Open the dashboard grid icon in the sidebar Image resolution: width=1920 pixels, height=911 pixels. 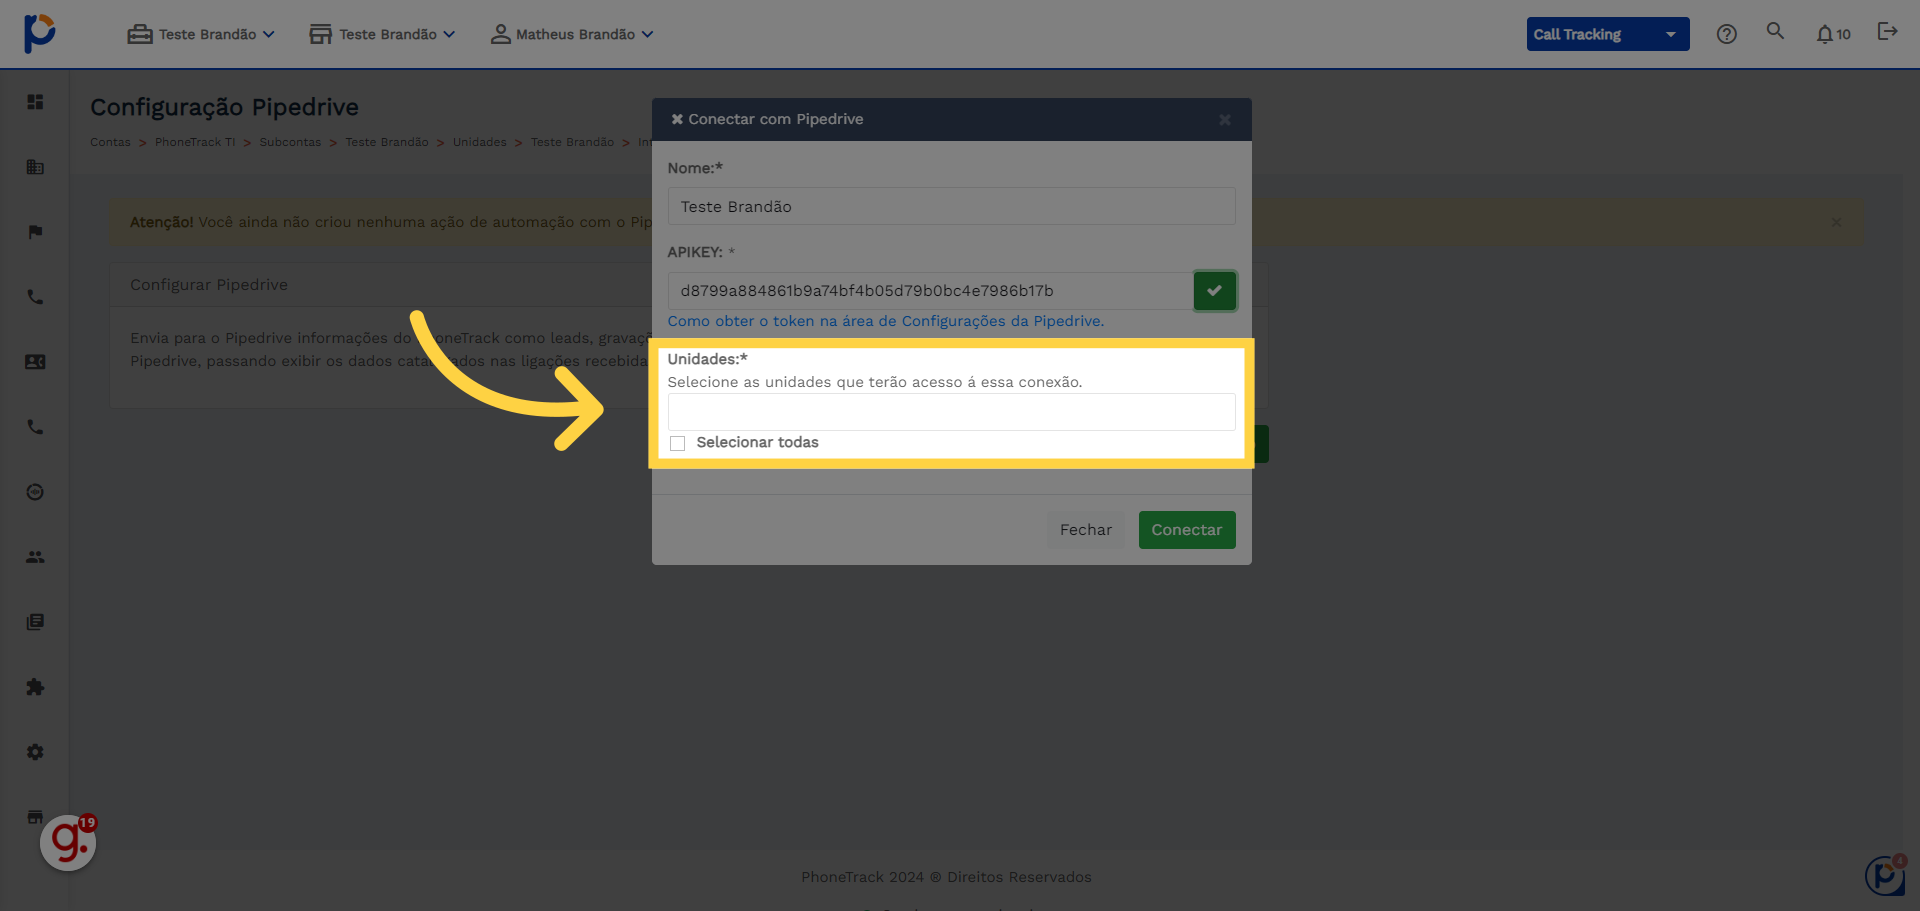click(35, 102)
